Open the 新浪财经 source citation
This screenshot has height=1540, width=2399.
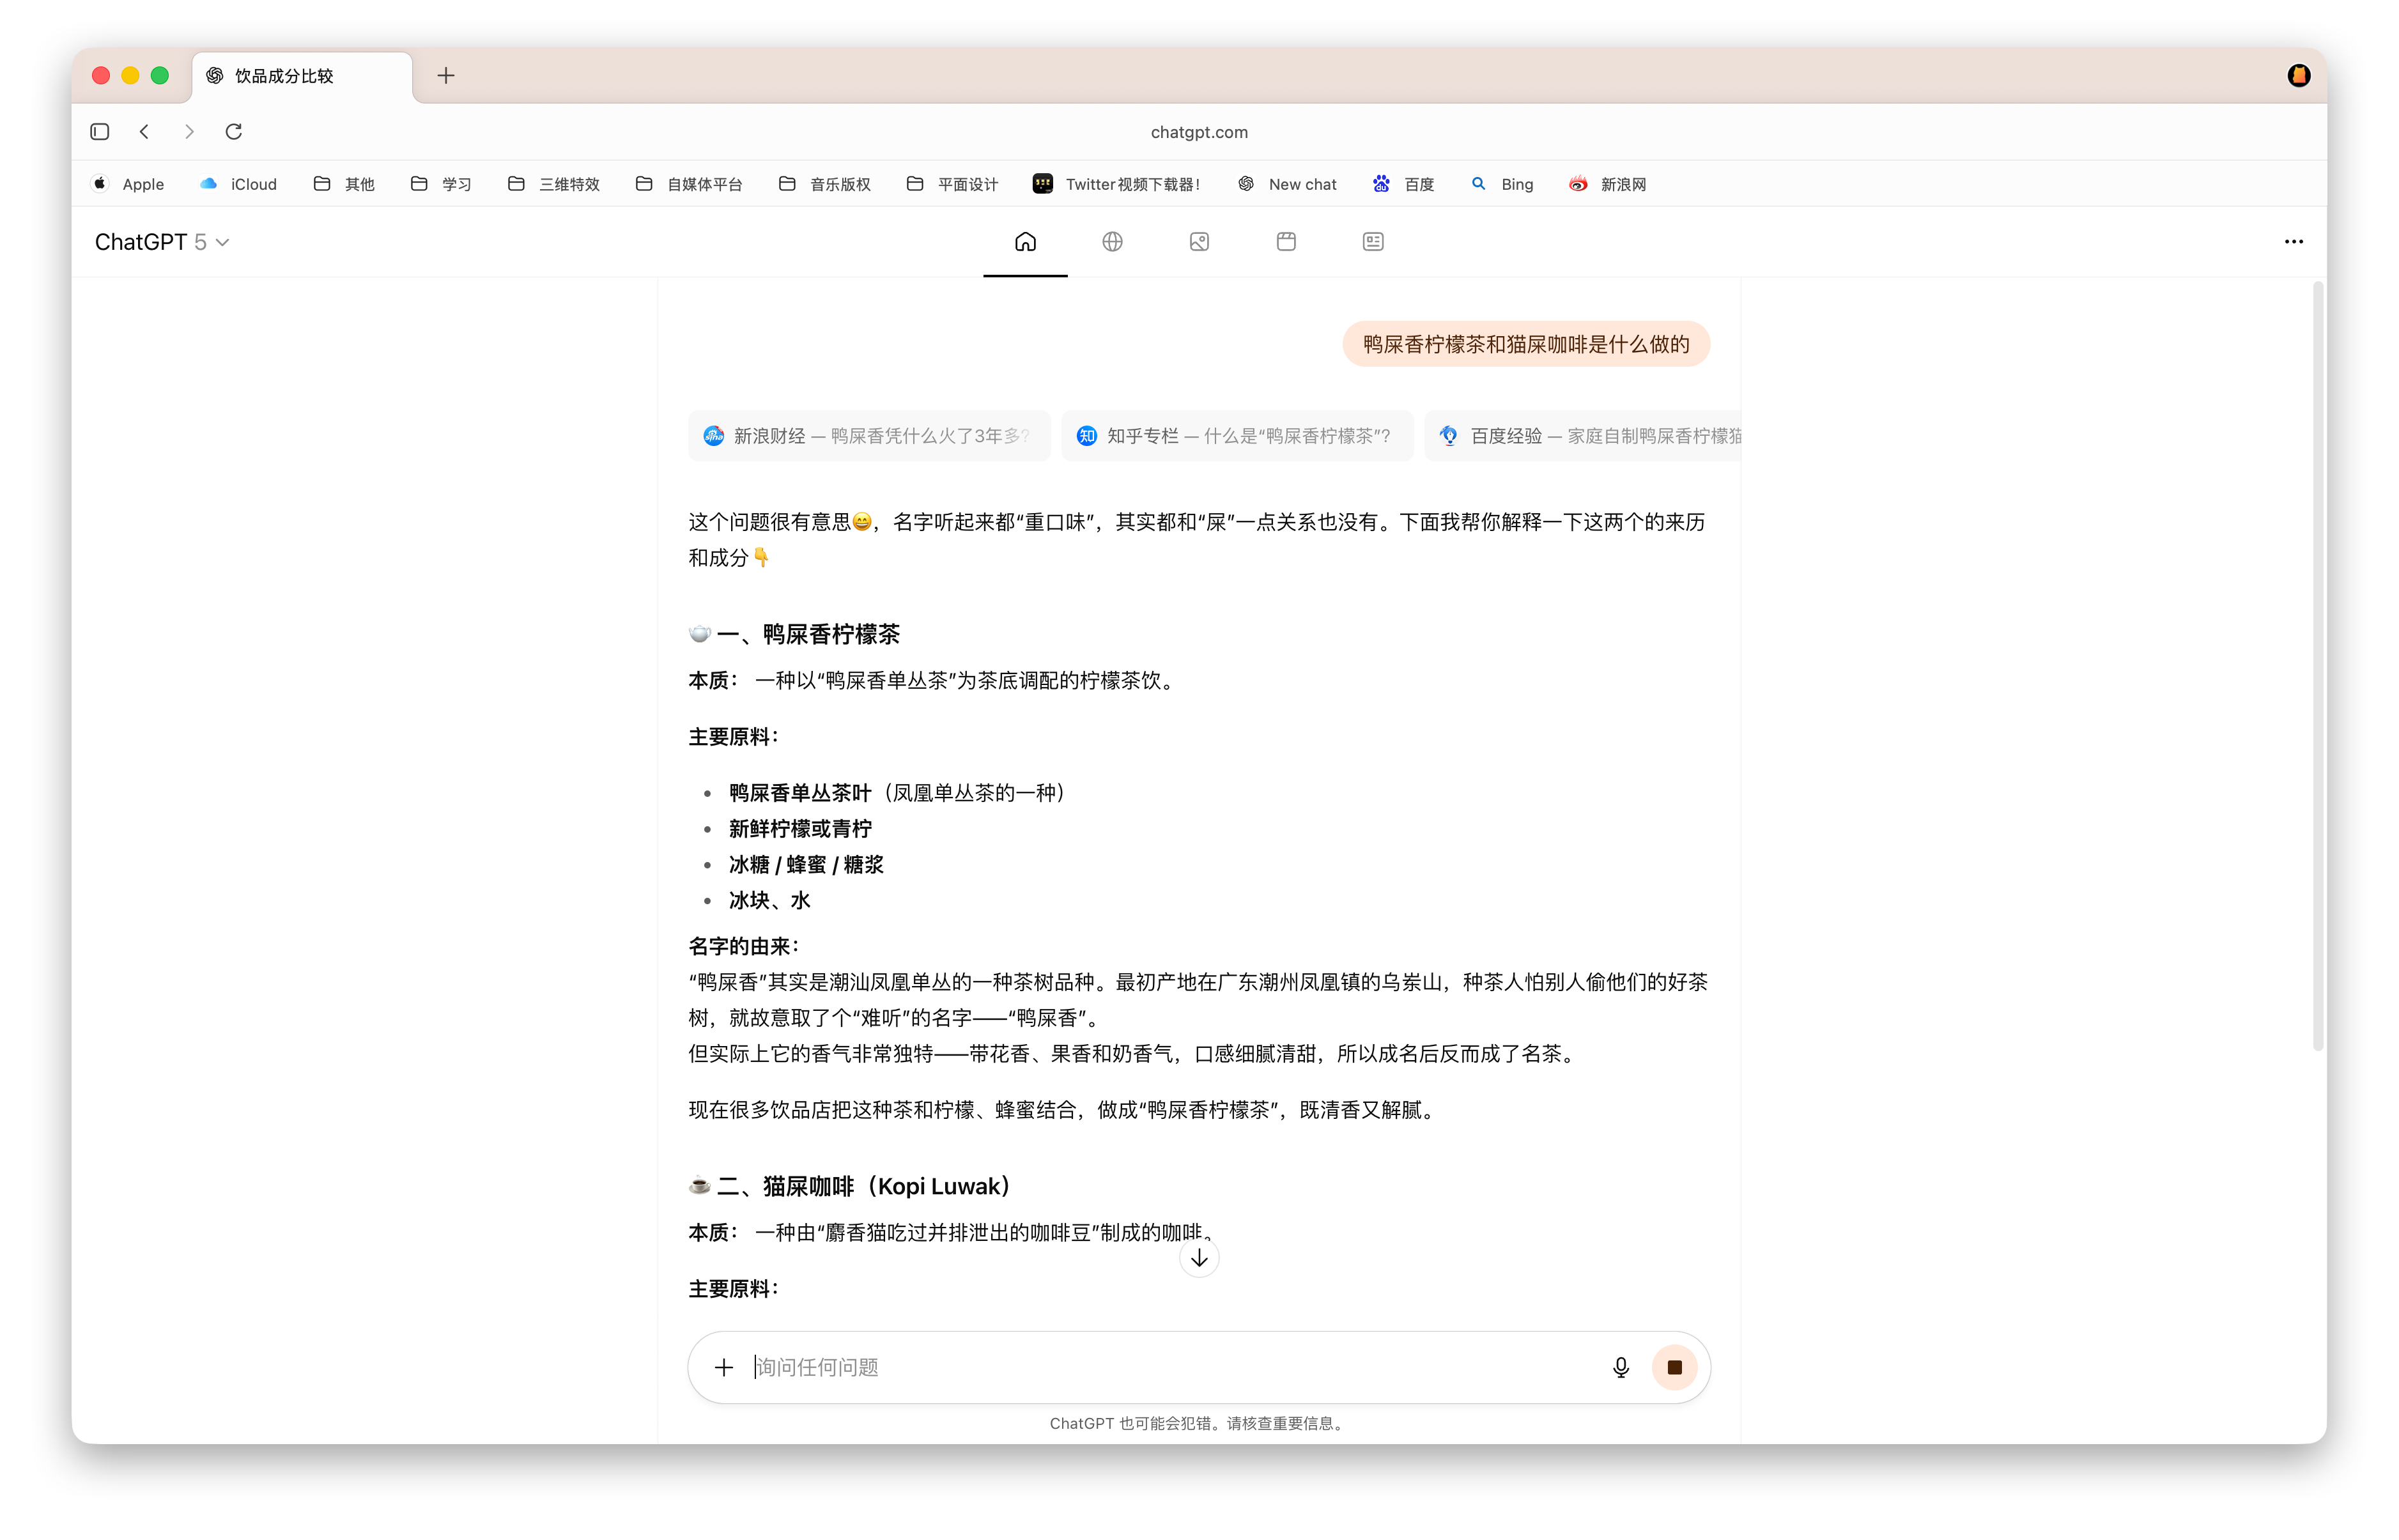pos(868,436)
